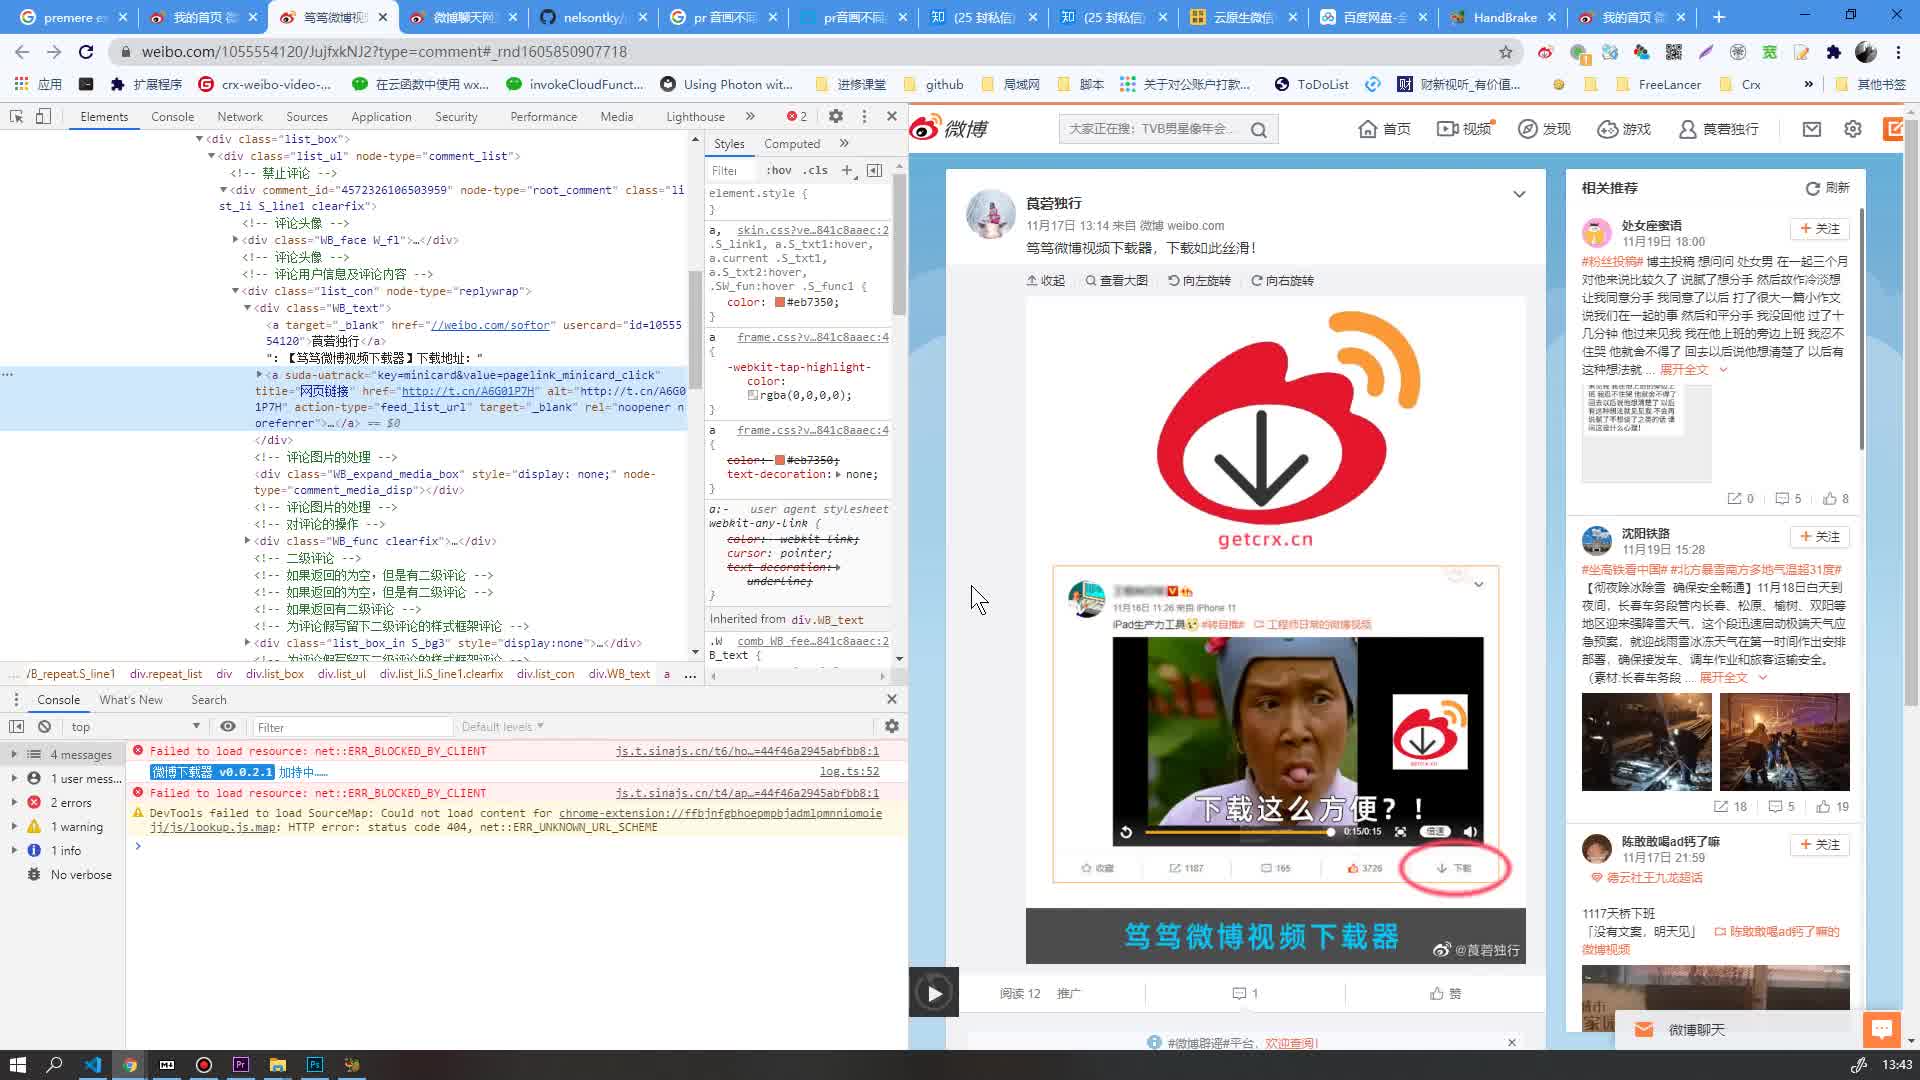Select the inspect element picker icon

[x=16, y=116]
